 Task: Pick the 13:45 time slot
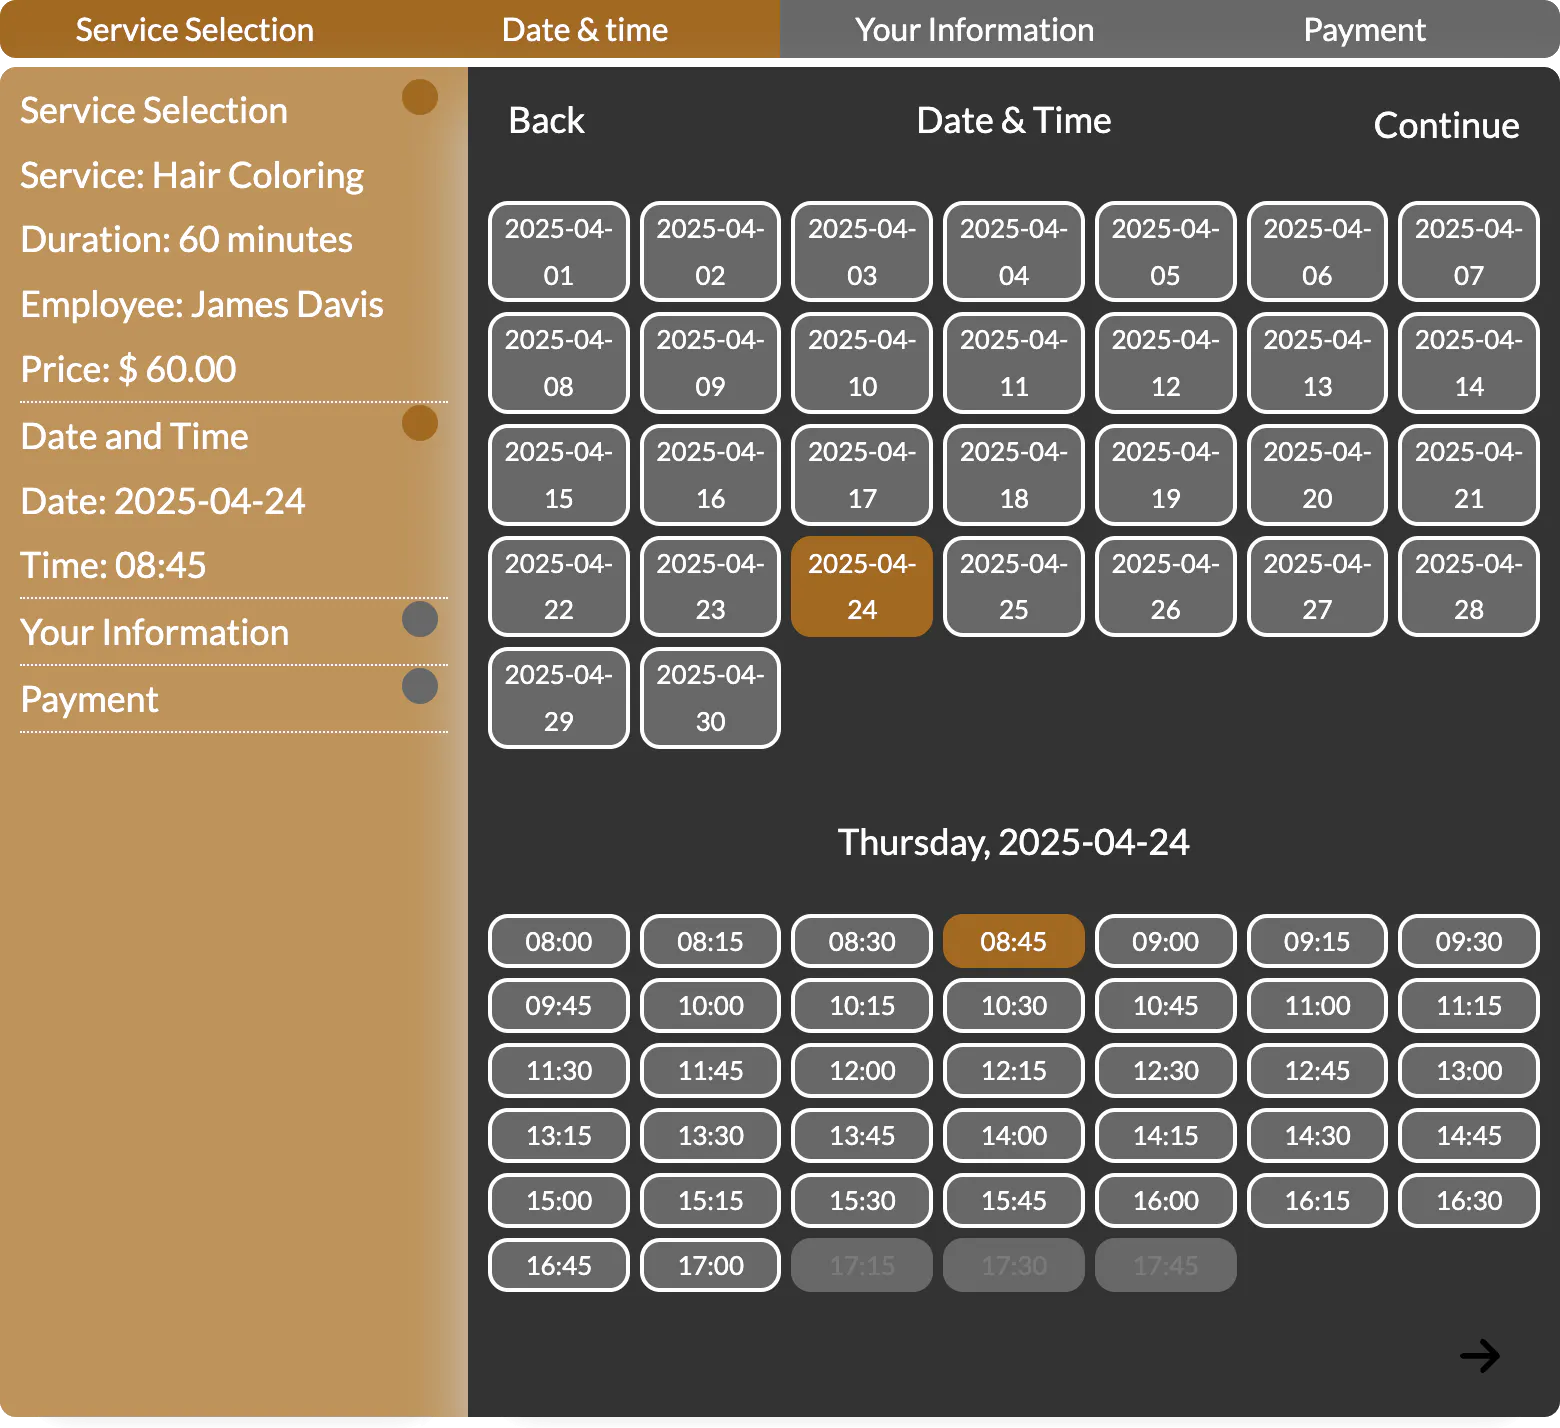point(862,1136)
